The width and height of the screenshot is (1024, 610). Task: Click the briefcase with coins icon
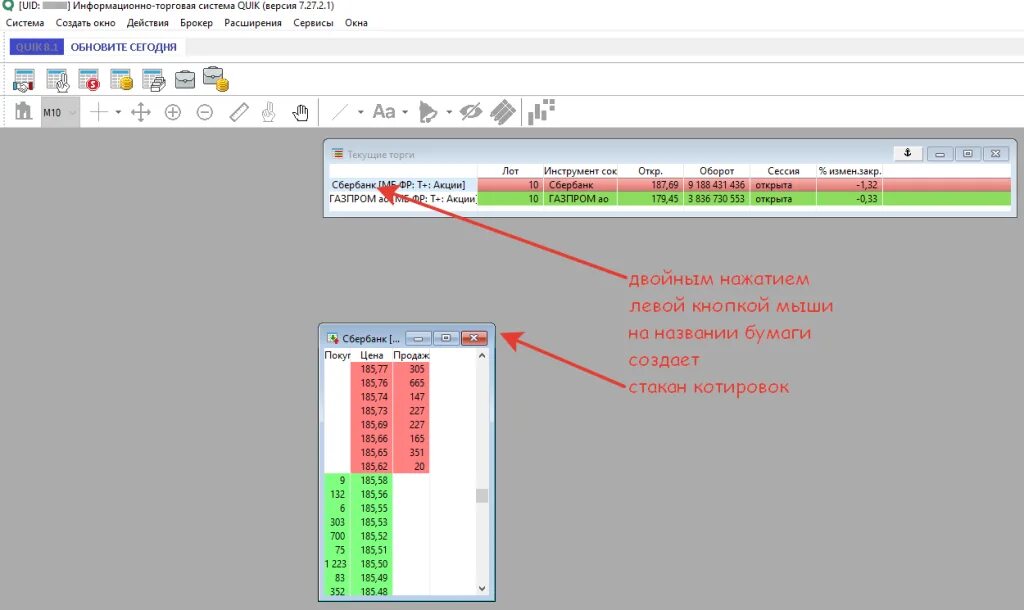pyautogui.click(x=216, y=79)
